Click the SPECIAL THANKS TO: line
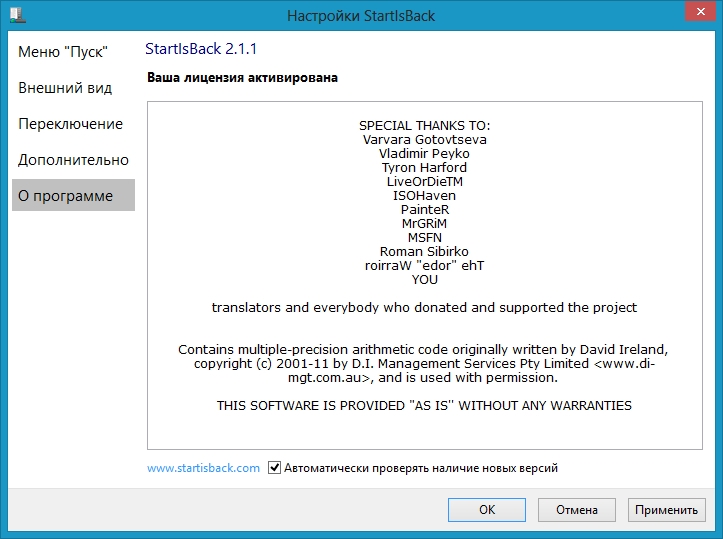 [425, 125]
